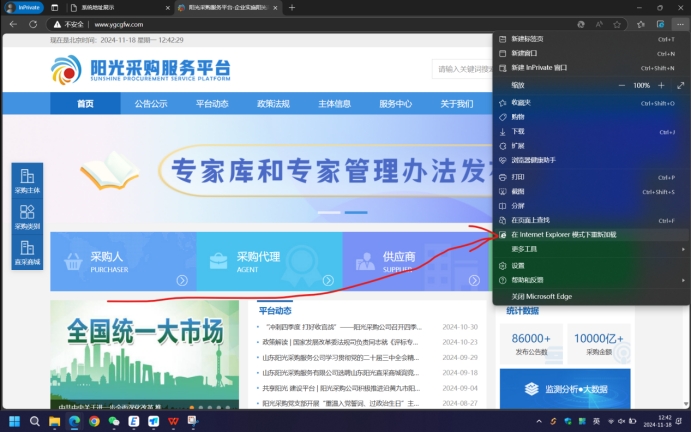The height and width of the screenshot is (432, 692).
Task: Enter full screen from zoom row
Action: [681, 85]
